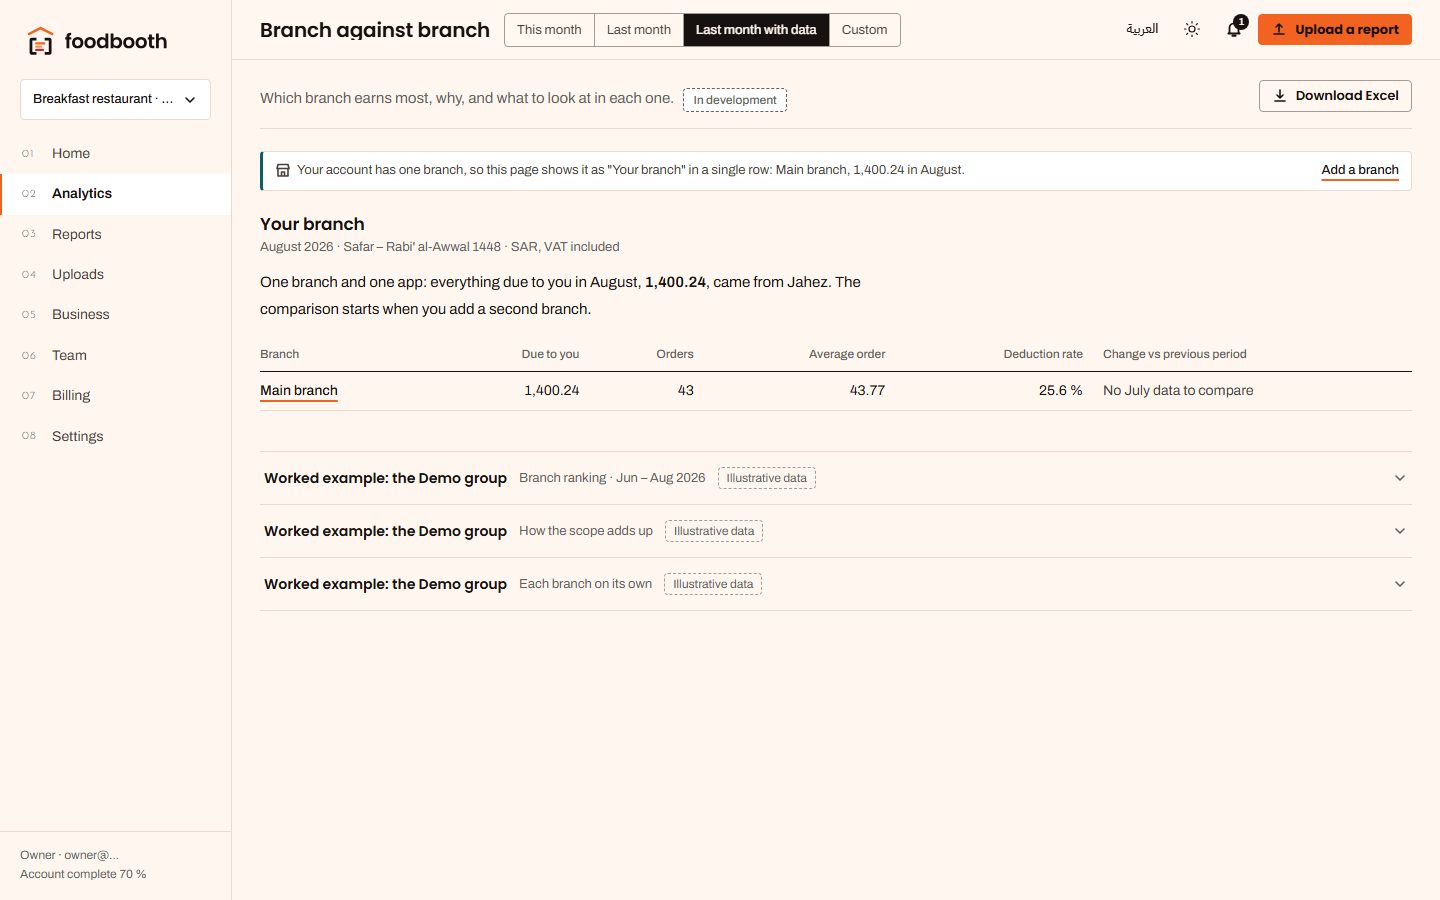Click the Average order column header
The width and height of the screenshot is (1440, 900).
click(x=847, y=354)
